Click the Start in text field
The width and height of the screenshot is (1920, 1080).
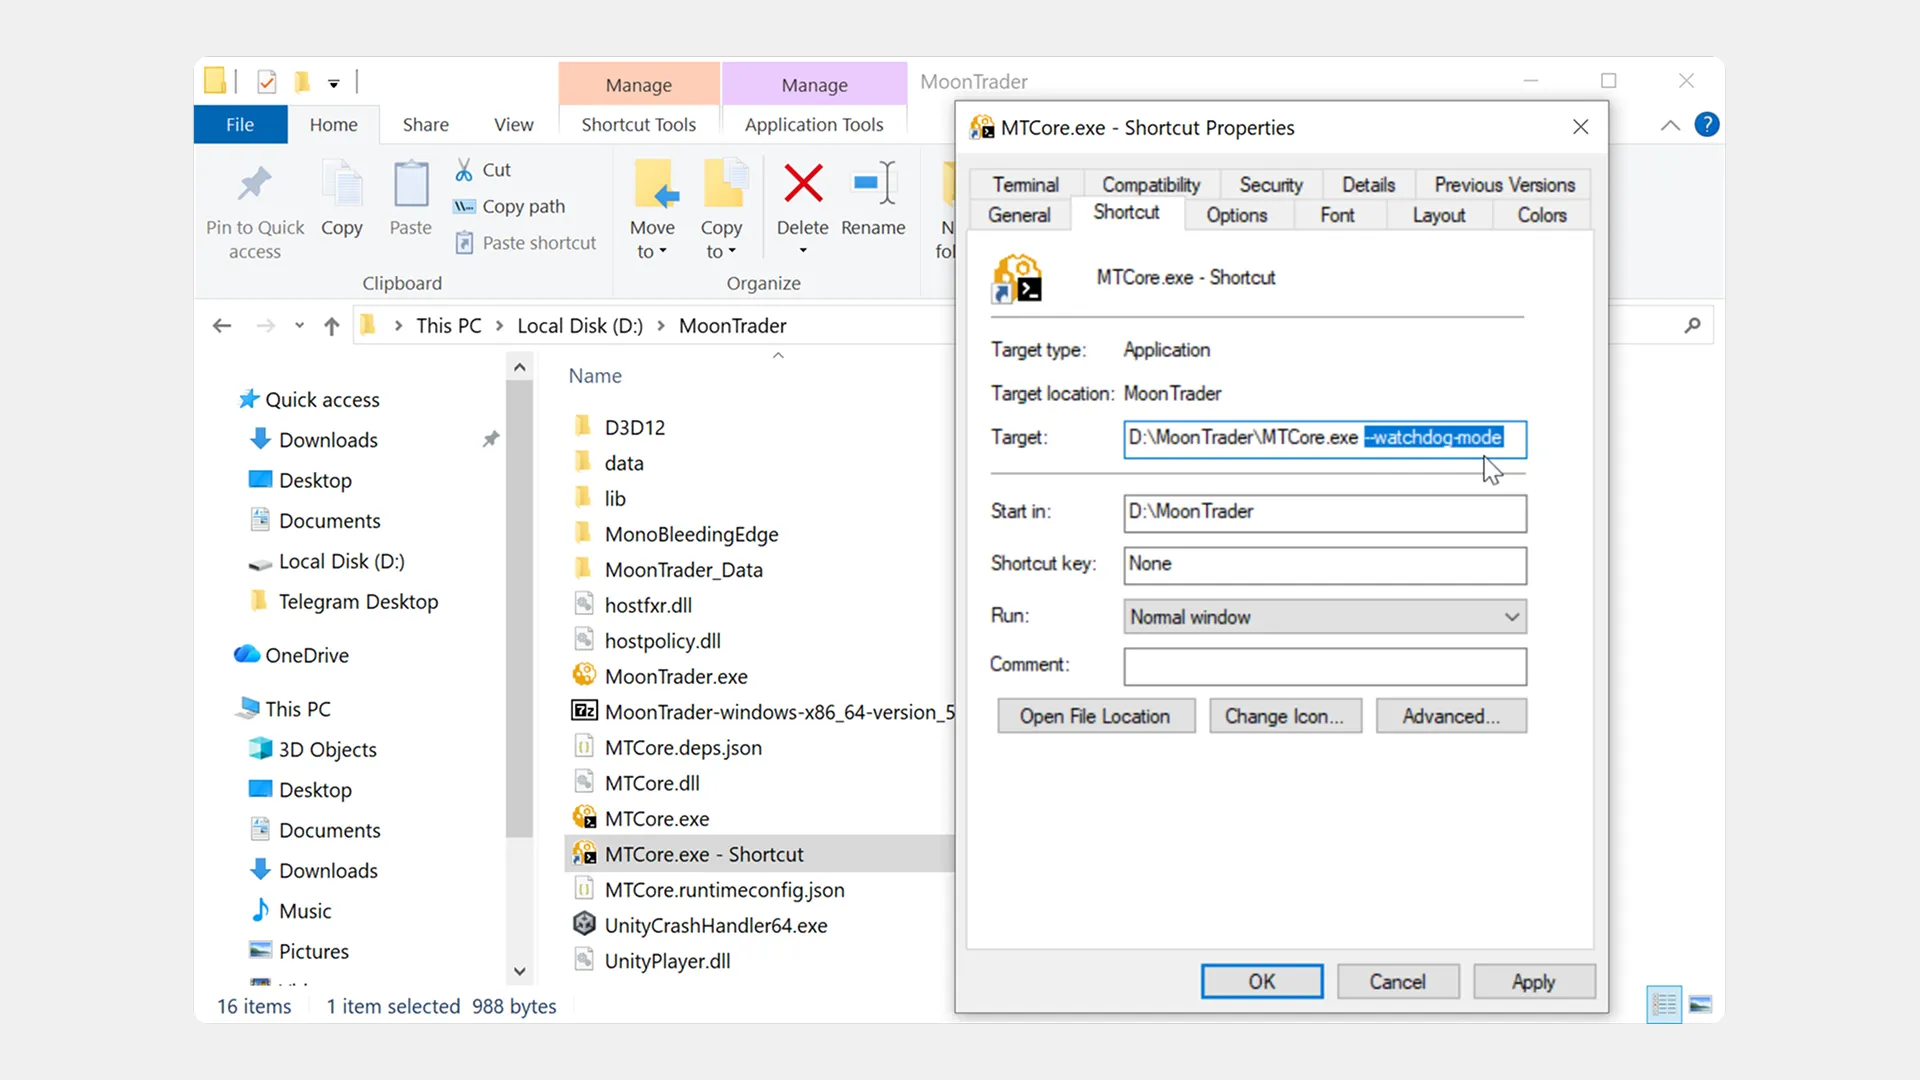point(1324,512)
